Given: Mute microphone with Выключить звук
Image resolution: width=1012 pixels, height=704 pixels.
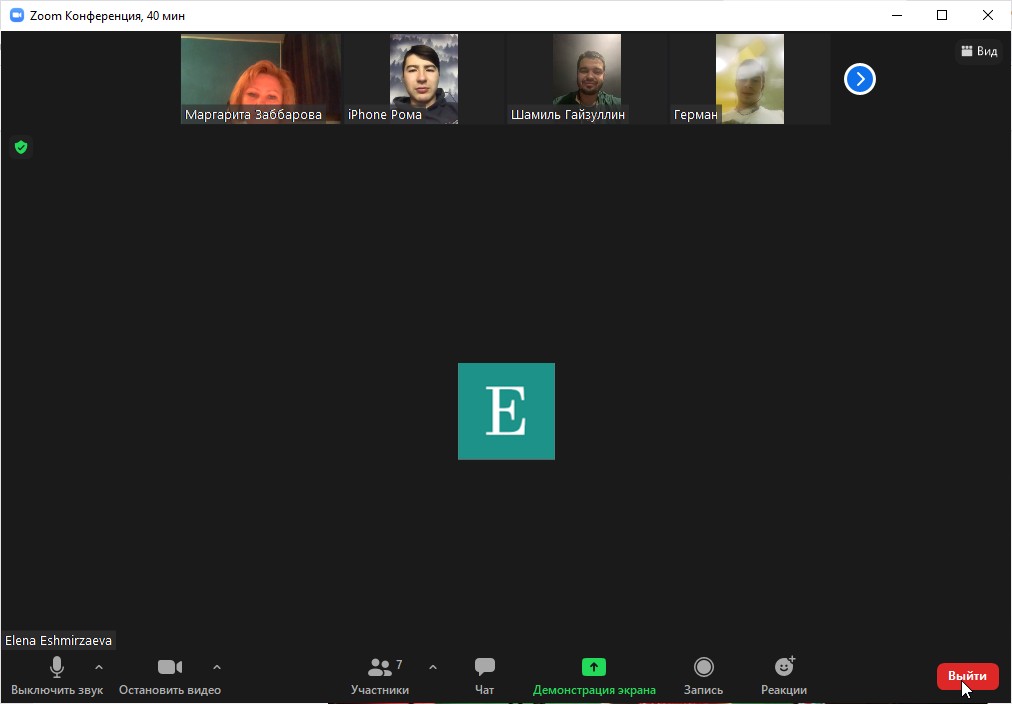Looking at the screenshot, I should pos(57,675).
